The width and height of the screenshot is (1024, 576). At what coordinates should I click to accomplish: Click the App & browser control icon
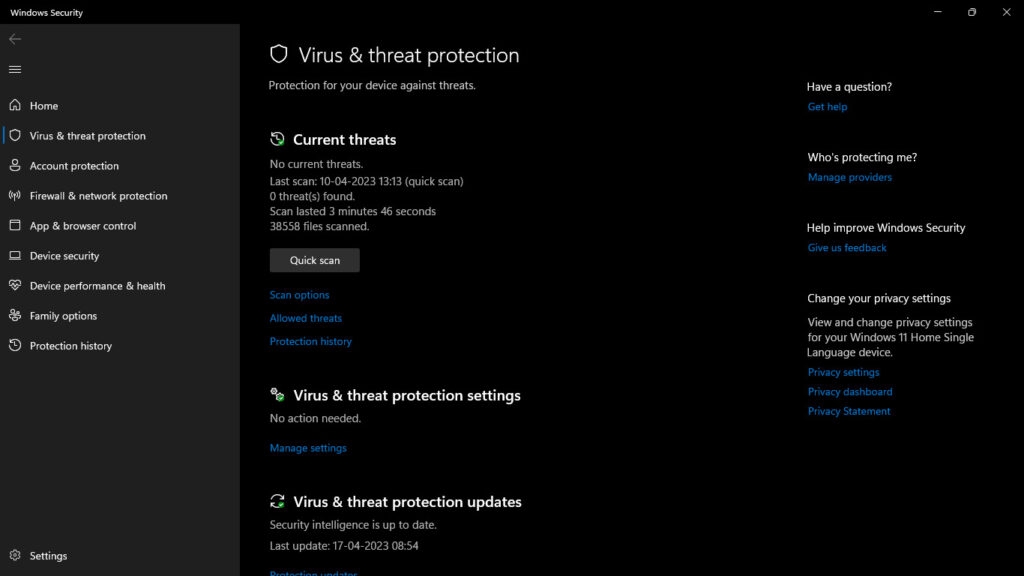(15, 226)
